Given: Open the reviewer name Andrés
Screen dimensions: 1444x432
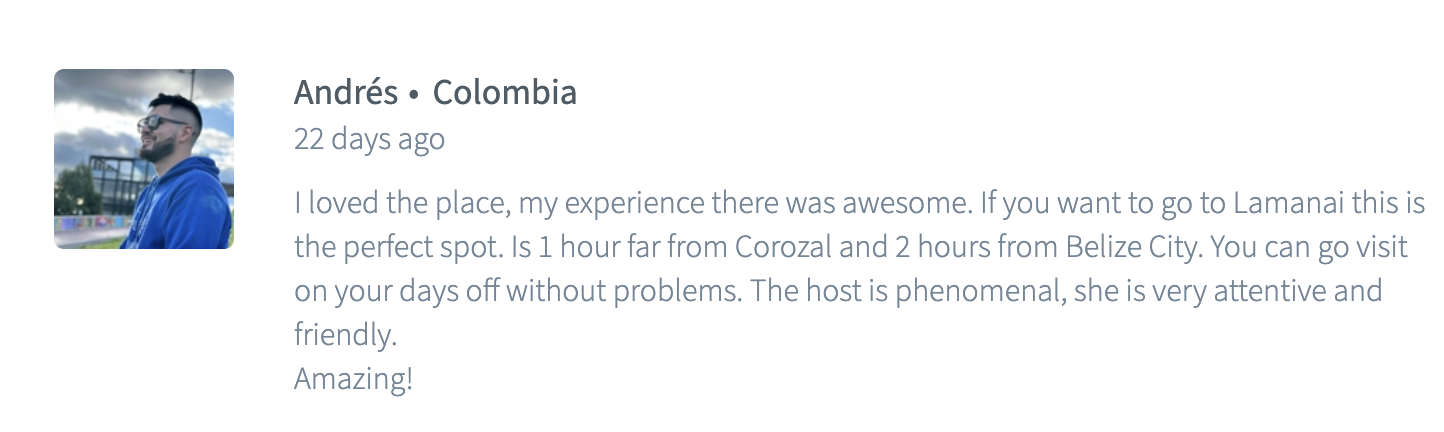Looking at the screenshot, I should click(345, 93).
